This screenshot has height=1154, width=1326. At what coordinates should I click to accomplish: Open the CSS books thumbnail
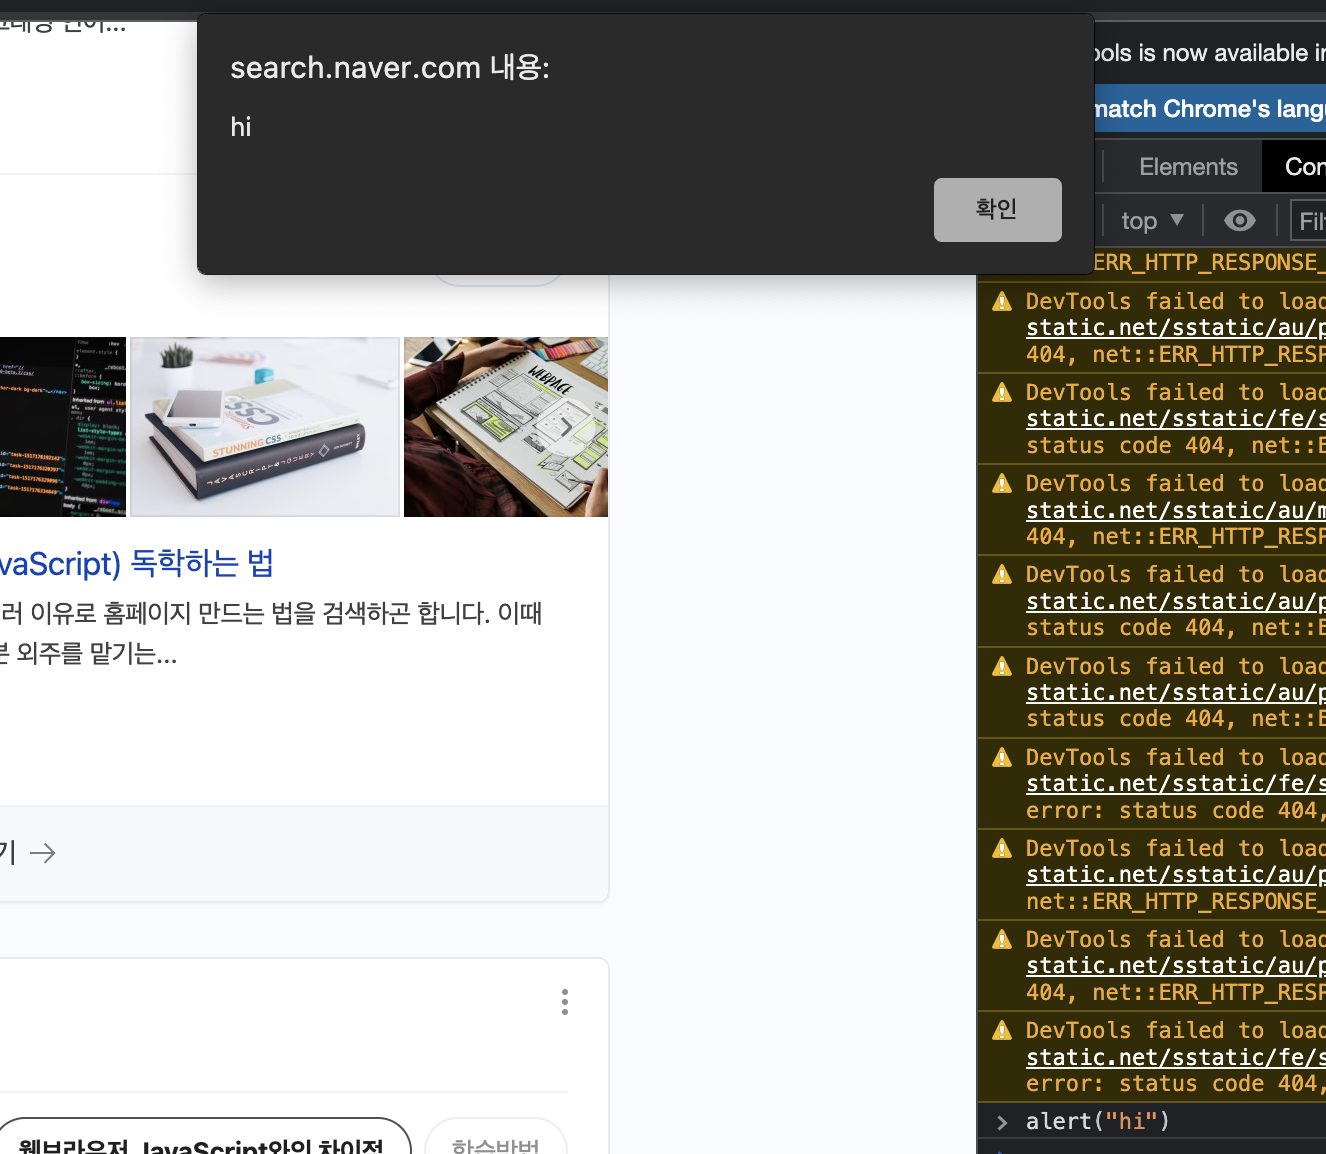(265, 427)
